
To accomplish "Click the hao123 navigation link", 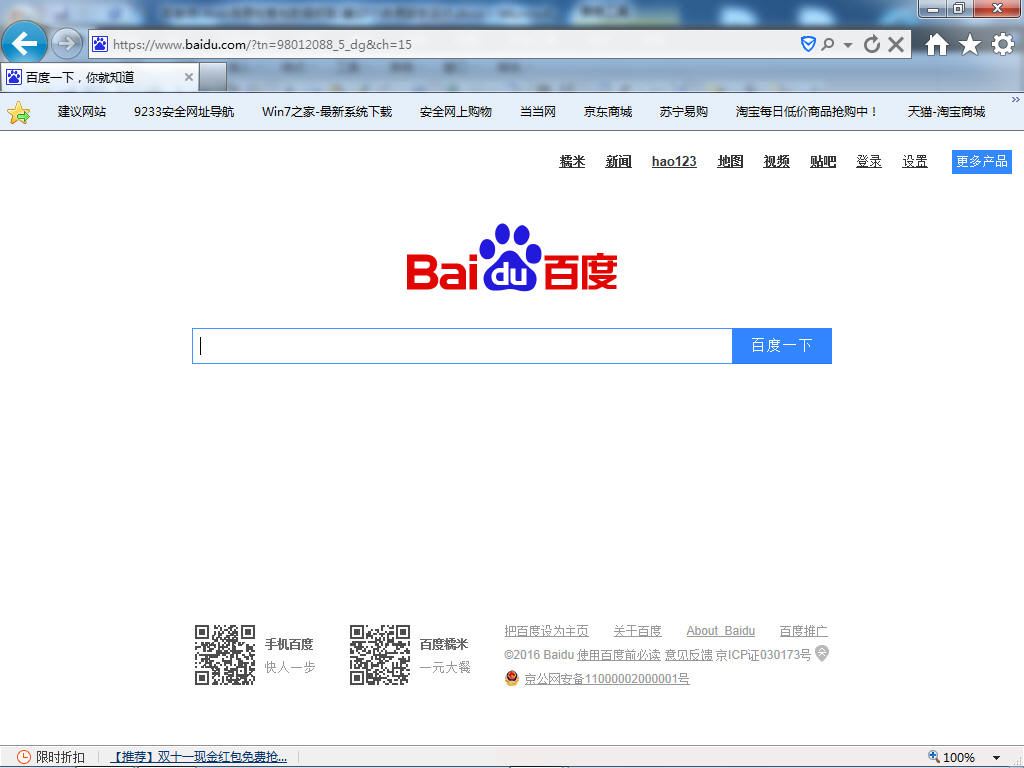I will (674, 161).
